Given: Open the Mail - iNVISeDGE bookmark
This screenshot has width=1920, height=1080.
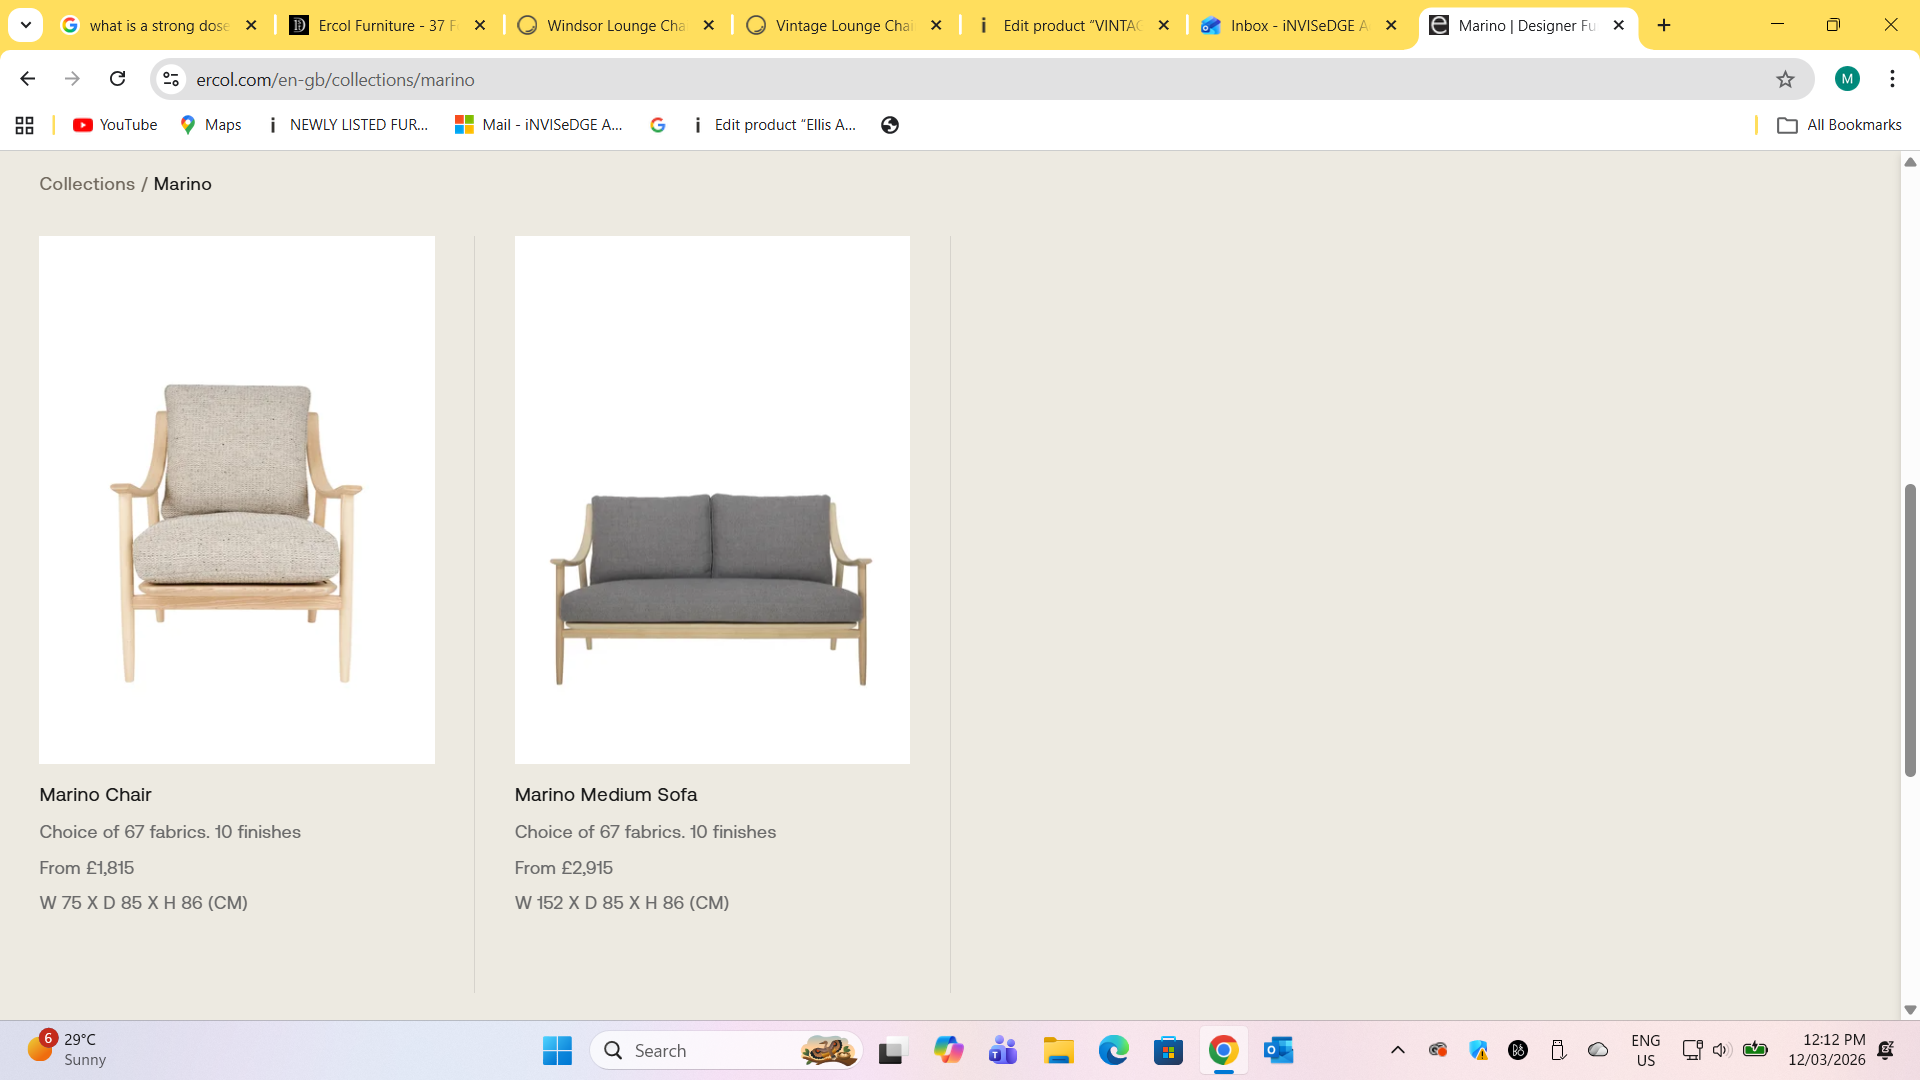Looking at the screenshot, I should (x=538, y=125).
